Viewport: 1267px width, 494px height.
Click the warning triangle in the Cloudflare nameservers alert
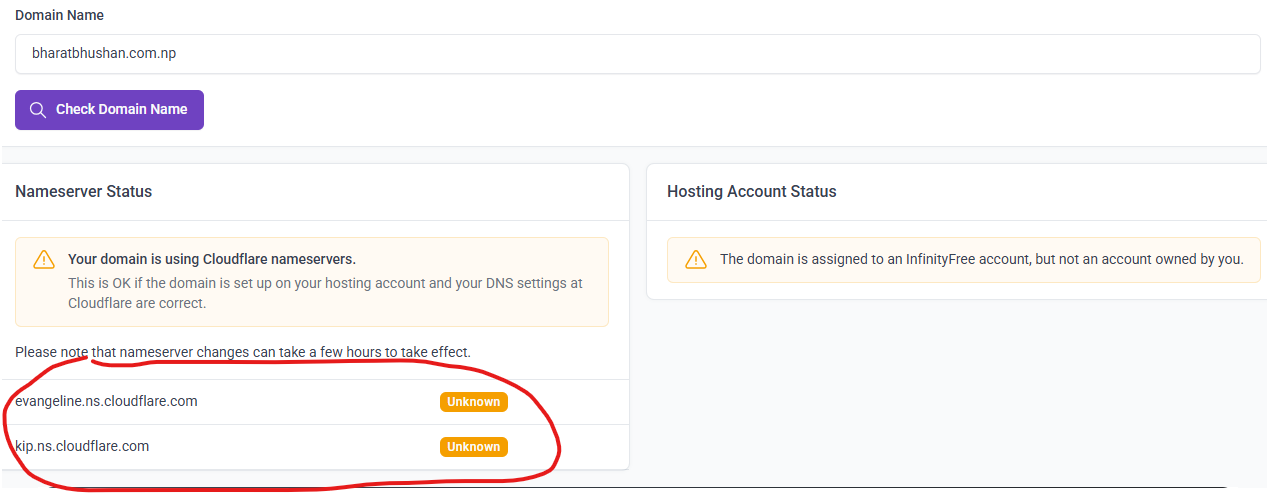(x=44, y=260)
